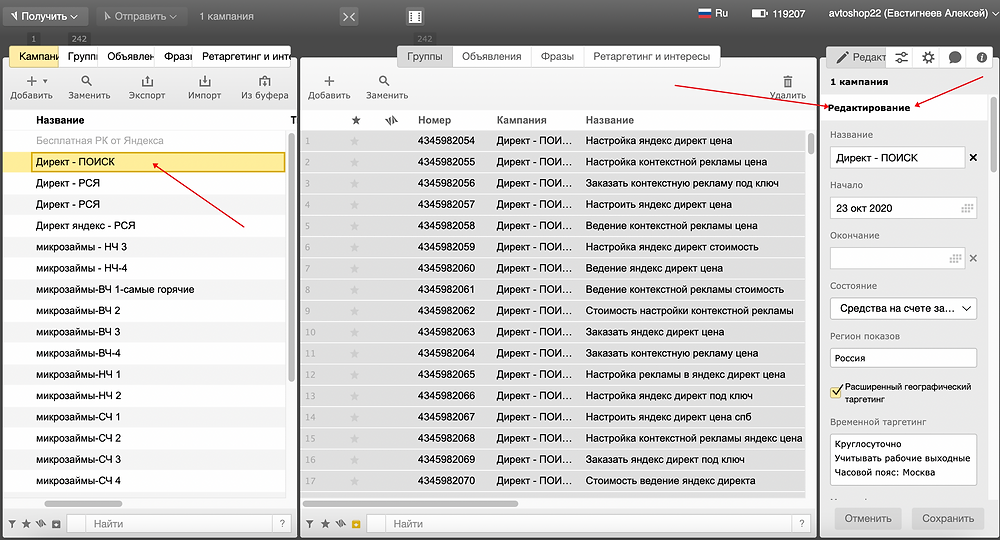Click the yellow archive icon under groups list
The height and width of the screenshot is (540, 1000).
(356, 524)
